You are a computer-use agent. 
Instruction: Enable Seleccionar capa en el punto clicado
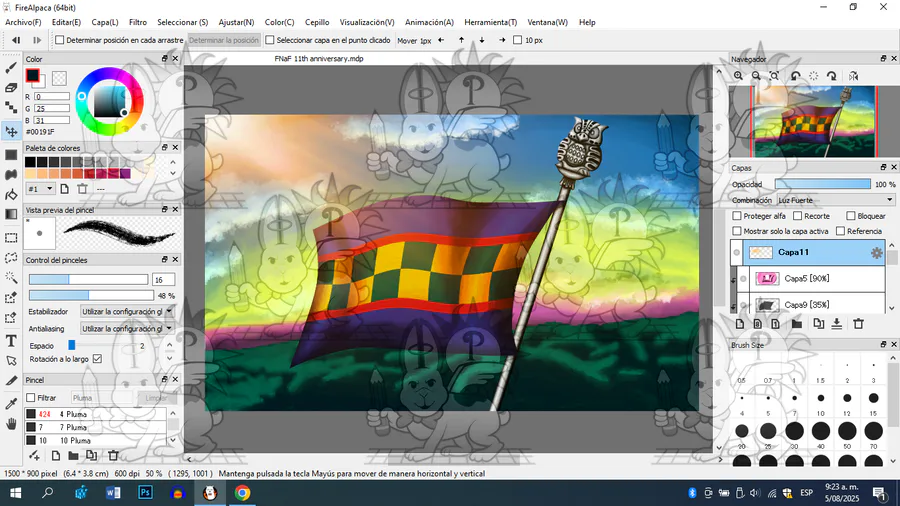(270, 40)
